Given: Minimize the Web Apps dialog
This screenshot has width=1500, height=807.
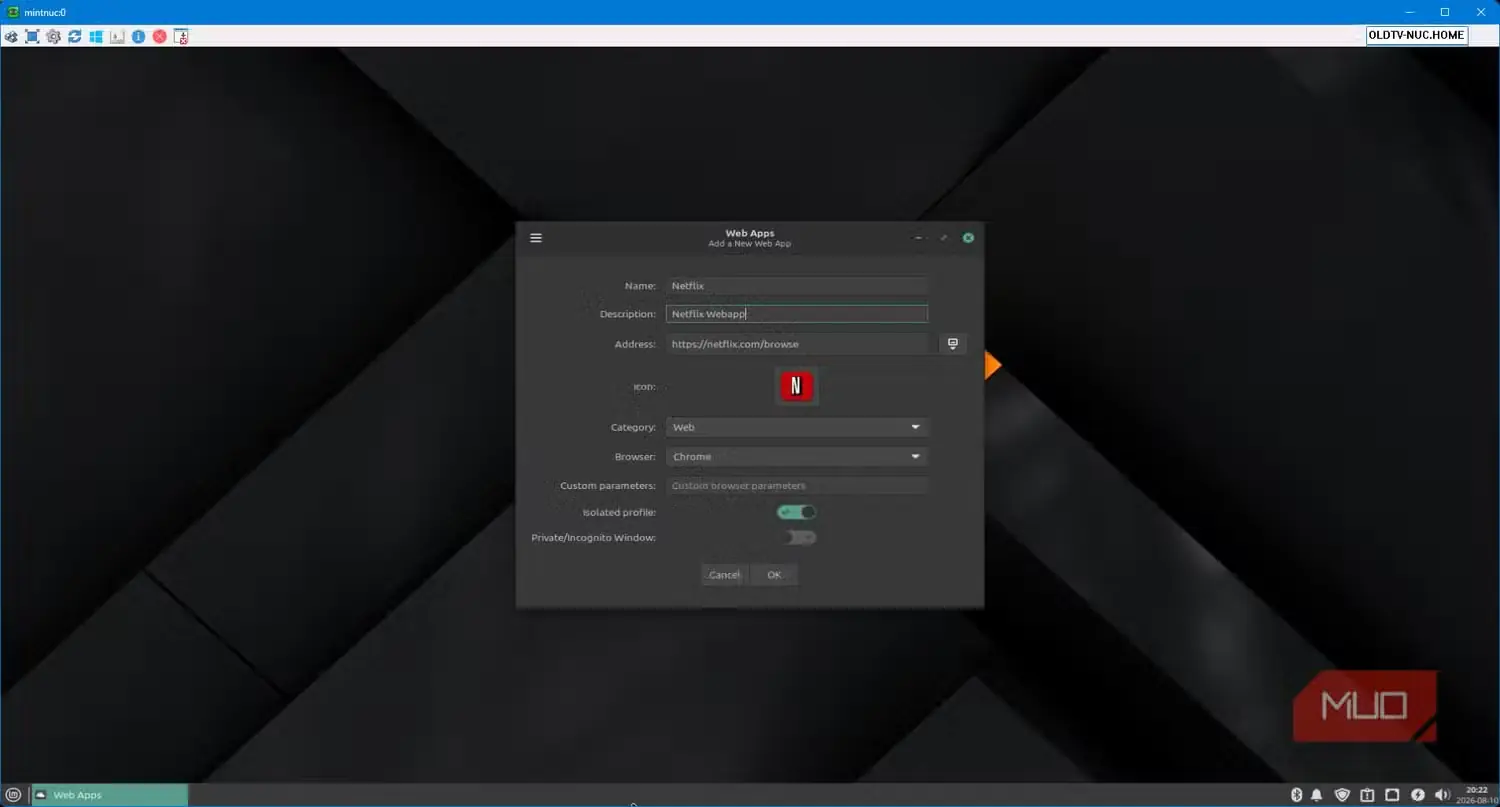Looking at the screenshot, I should point(918,238).
